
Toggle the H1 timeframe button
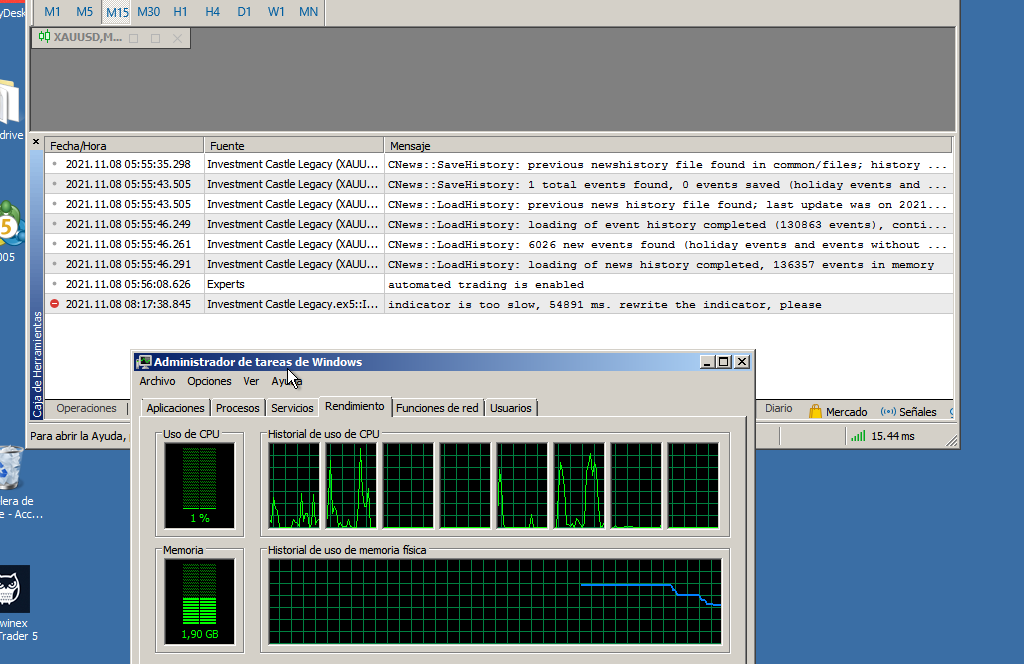tap(180, 12)
